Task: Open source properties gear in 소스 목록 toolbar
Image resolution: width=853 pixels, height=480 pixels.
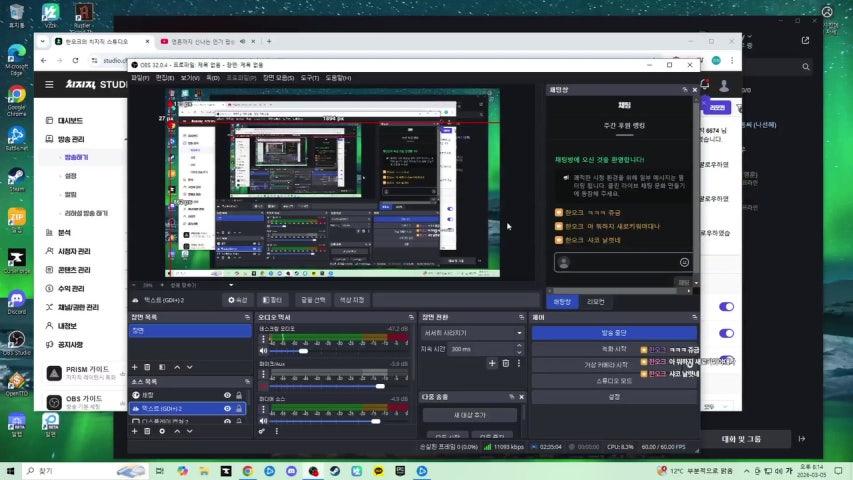Action: (162, 431)
